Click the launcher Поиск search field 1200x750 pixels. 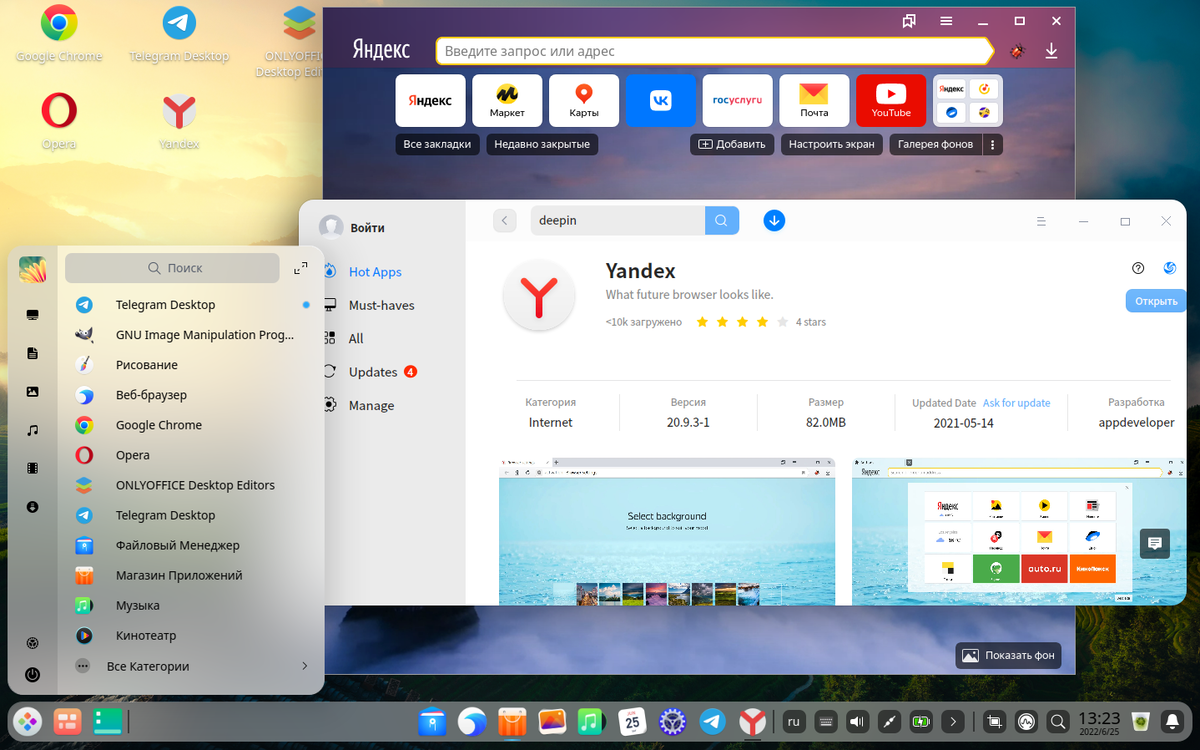point(172,268)
